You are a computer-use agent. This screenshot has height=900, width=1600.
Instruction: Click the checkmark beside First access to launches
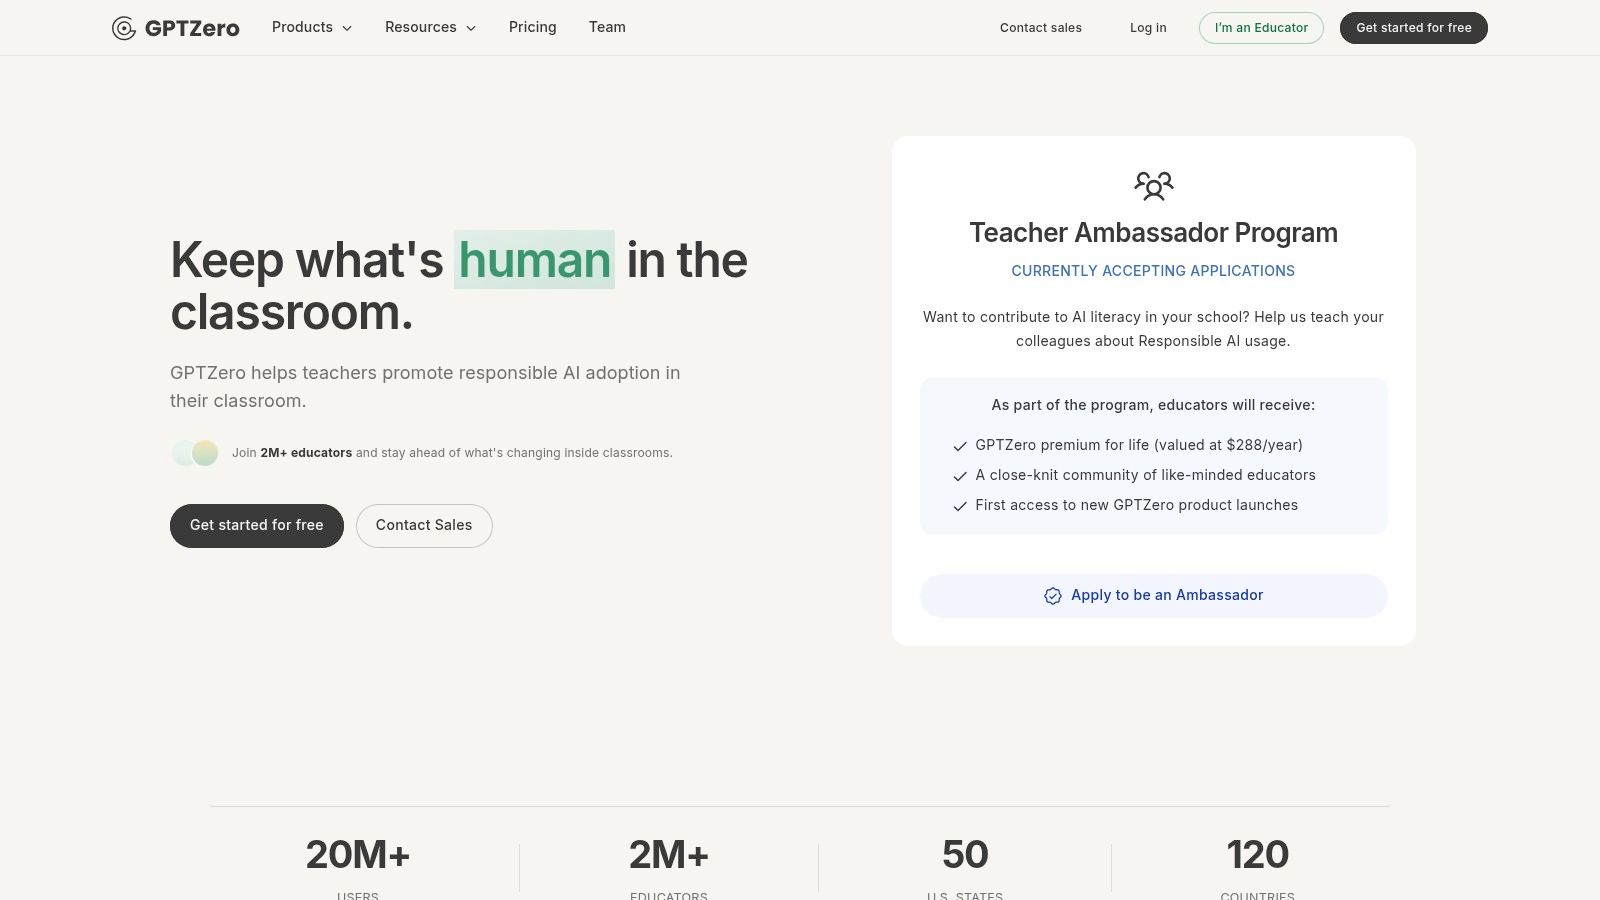960,506
